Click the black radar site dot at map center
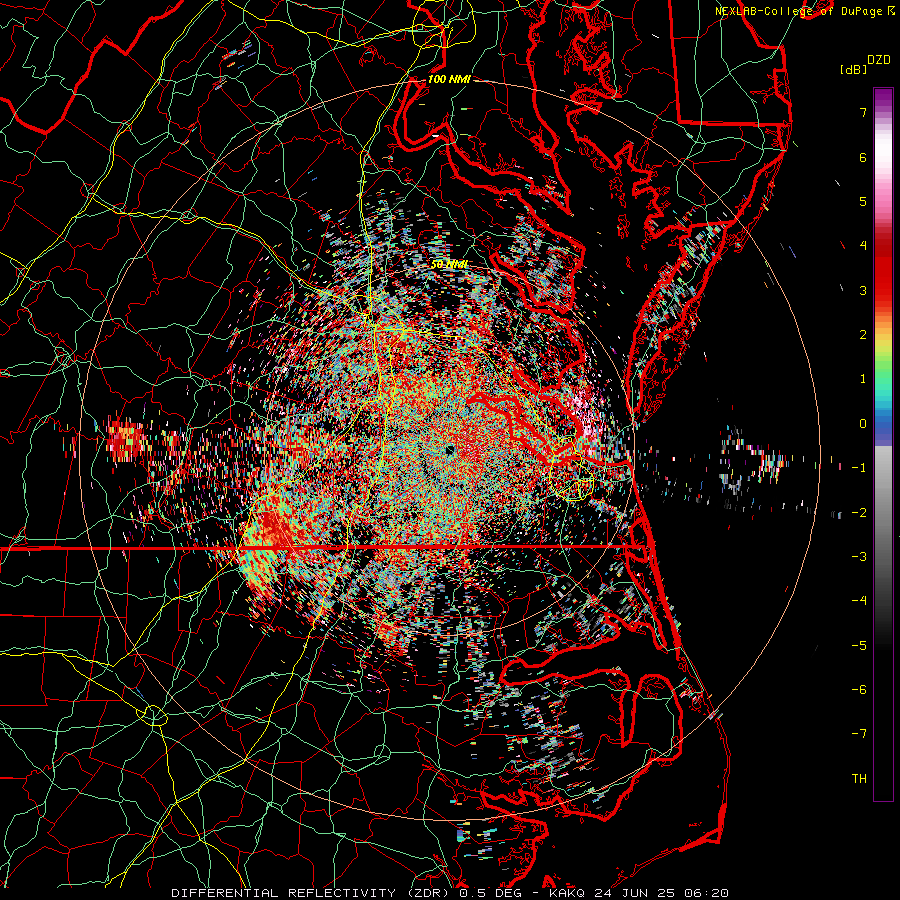Image resolution: width=900 pixels, height=900 pixels. pos(449,449)
